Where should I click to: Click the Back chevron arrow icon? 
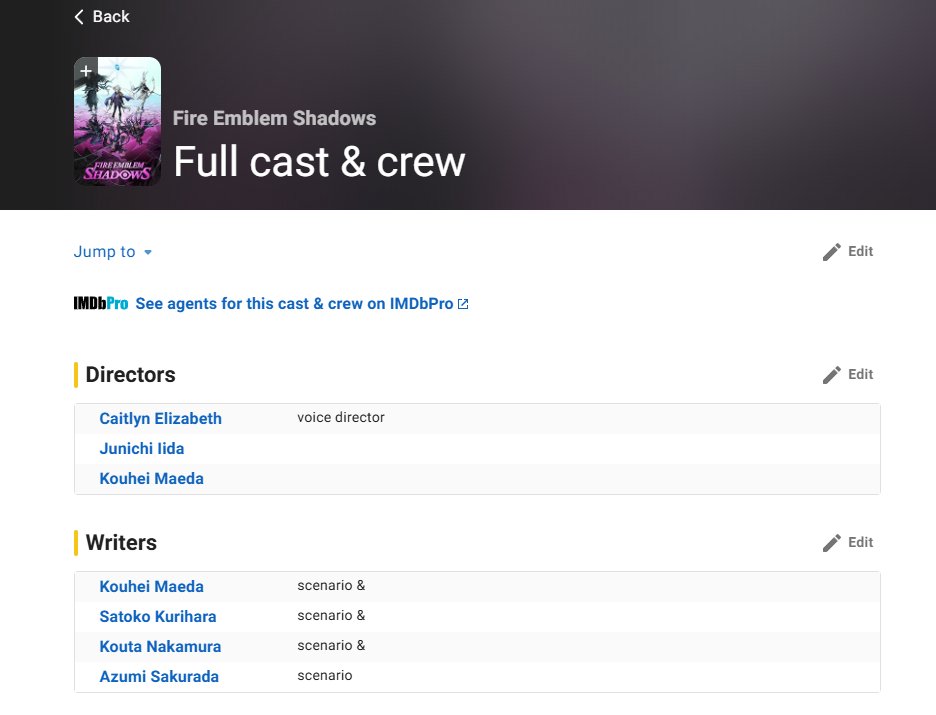click(79, 17)
